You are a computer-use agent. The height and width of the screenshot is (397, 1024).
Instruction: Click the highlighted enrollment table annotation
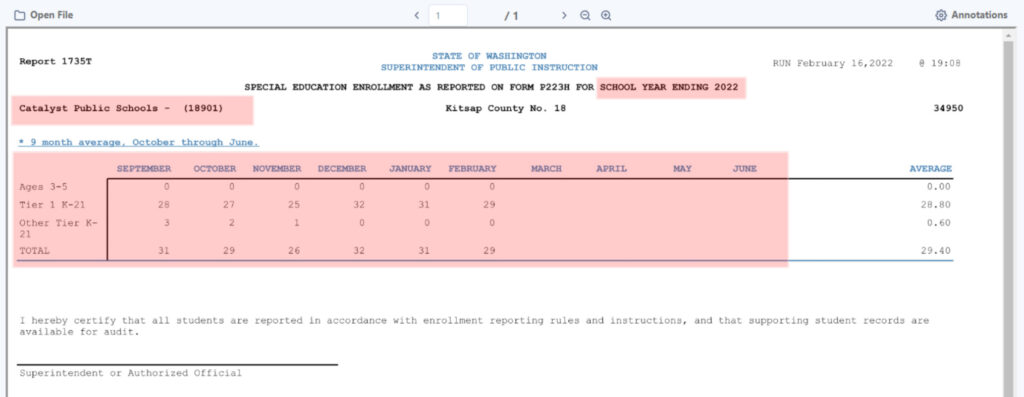[400, 210]
